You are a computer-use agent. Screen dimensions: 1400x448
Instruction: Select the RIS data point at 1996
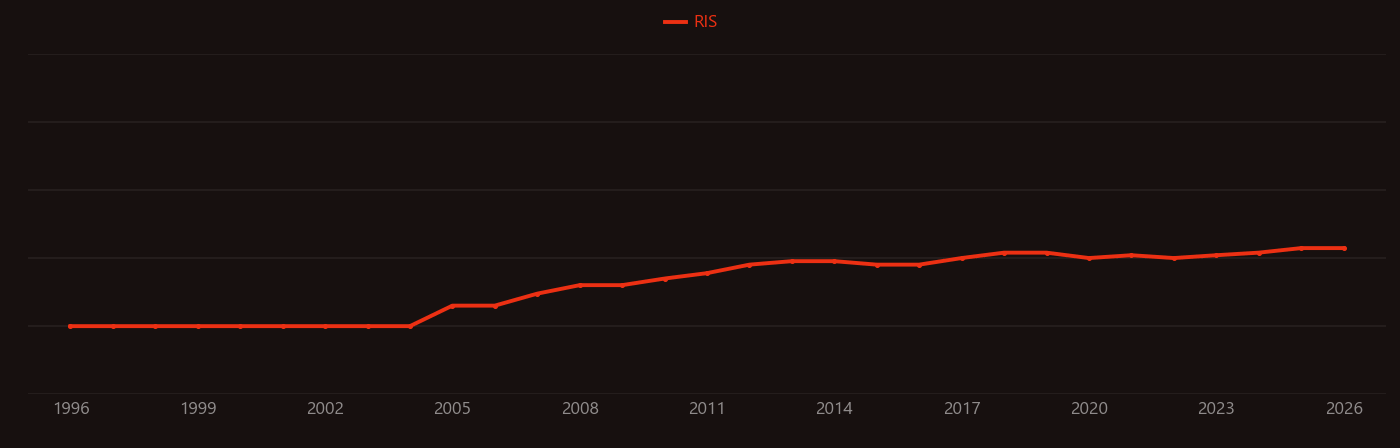(70, 326)
